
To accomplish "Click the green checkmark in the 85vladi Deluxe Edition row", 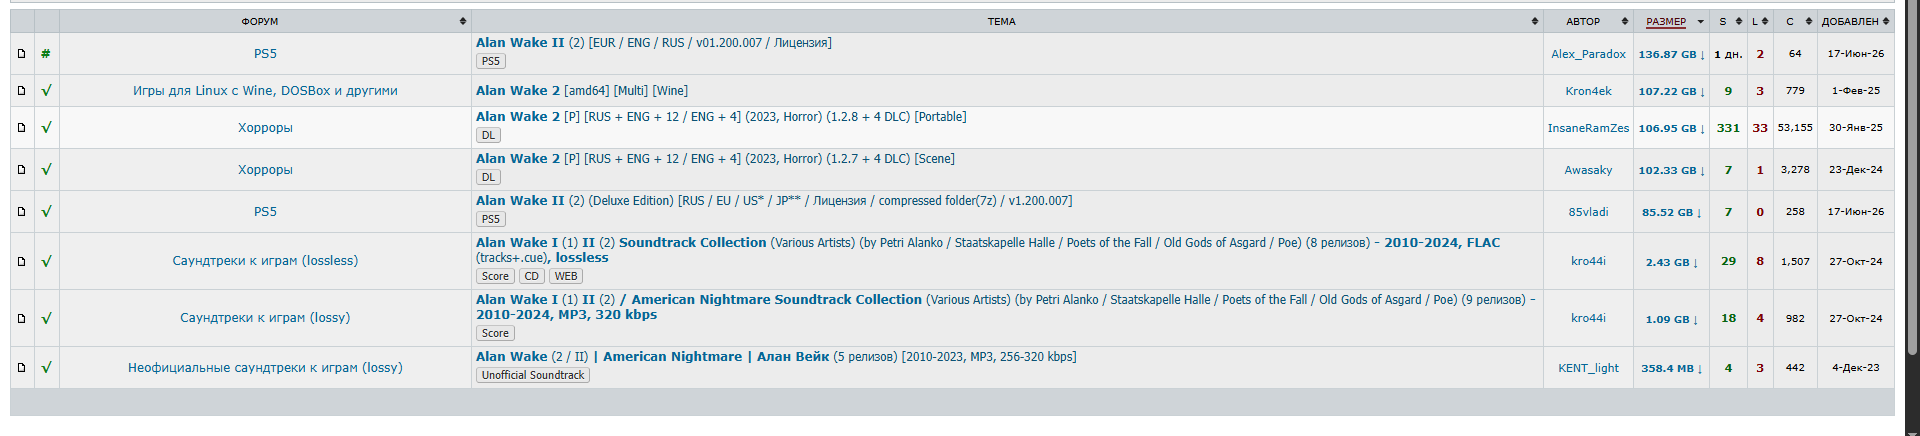I will tap(46, 212).
